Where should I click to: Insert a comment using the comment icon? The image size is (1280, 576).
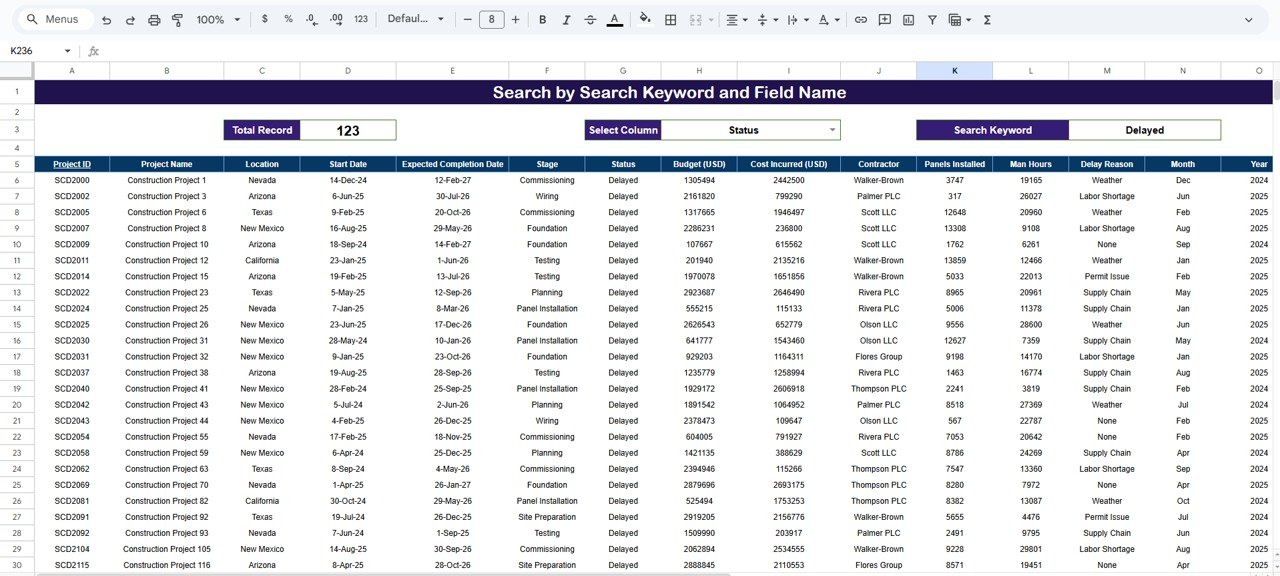[x=884, y=19]
